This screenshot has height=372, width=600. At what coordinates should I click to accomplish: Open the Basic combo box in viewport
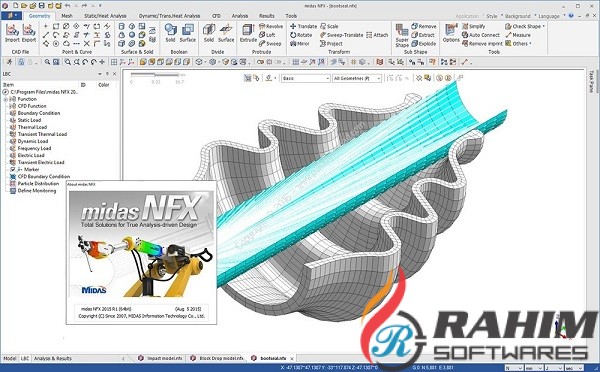[x=306, y=78]
